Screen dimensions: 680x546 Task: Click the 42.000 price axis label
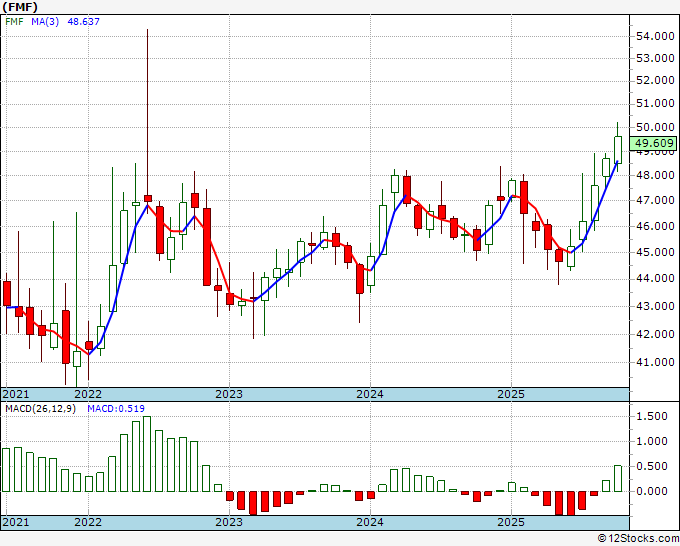click(x=655, y=334)
